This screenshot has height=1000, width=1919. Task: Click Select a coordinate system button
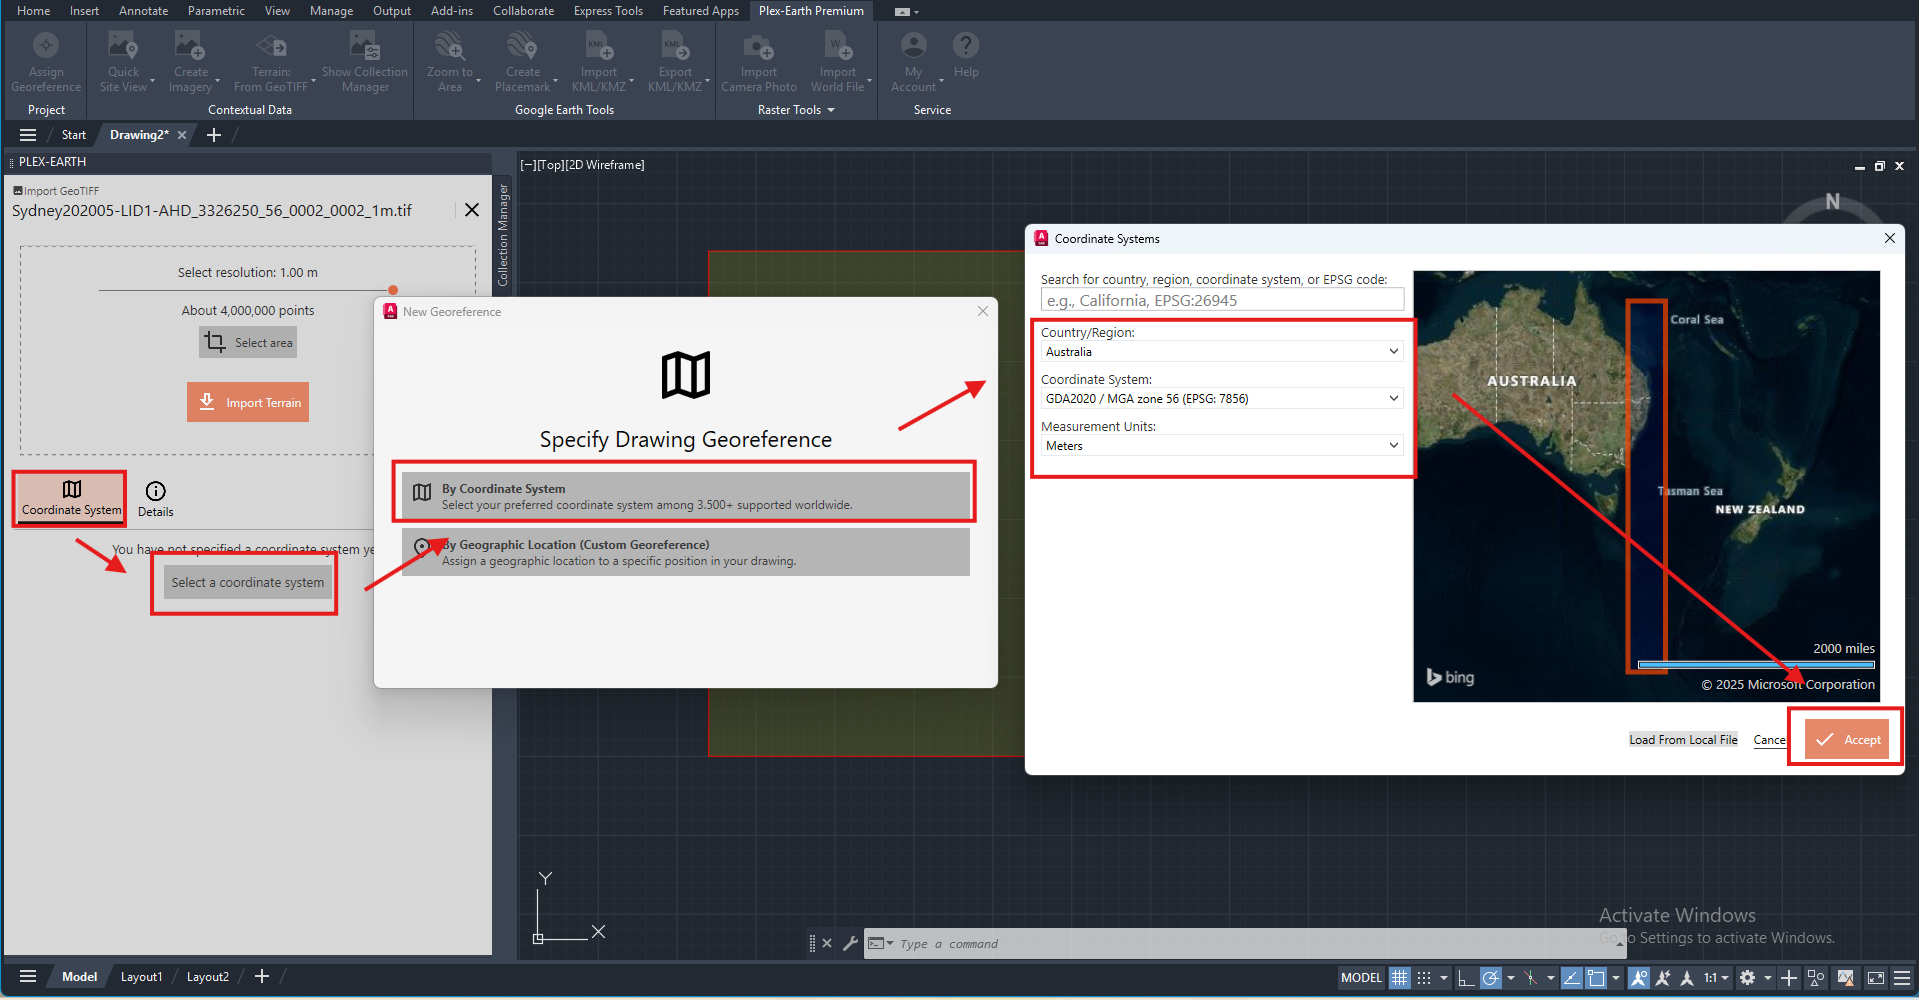pyautogui.click(x=247, y=582)
